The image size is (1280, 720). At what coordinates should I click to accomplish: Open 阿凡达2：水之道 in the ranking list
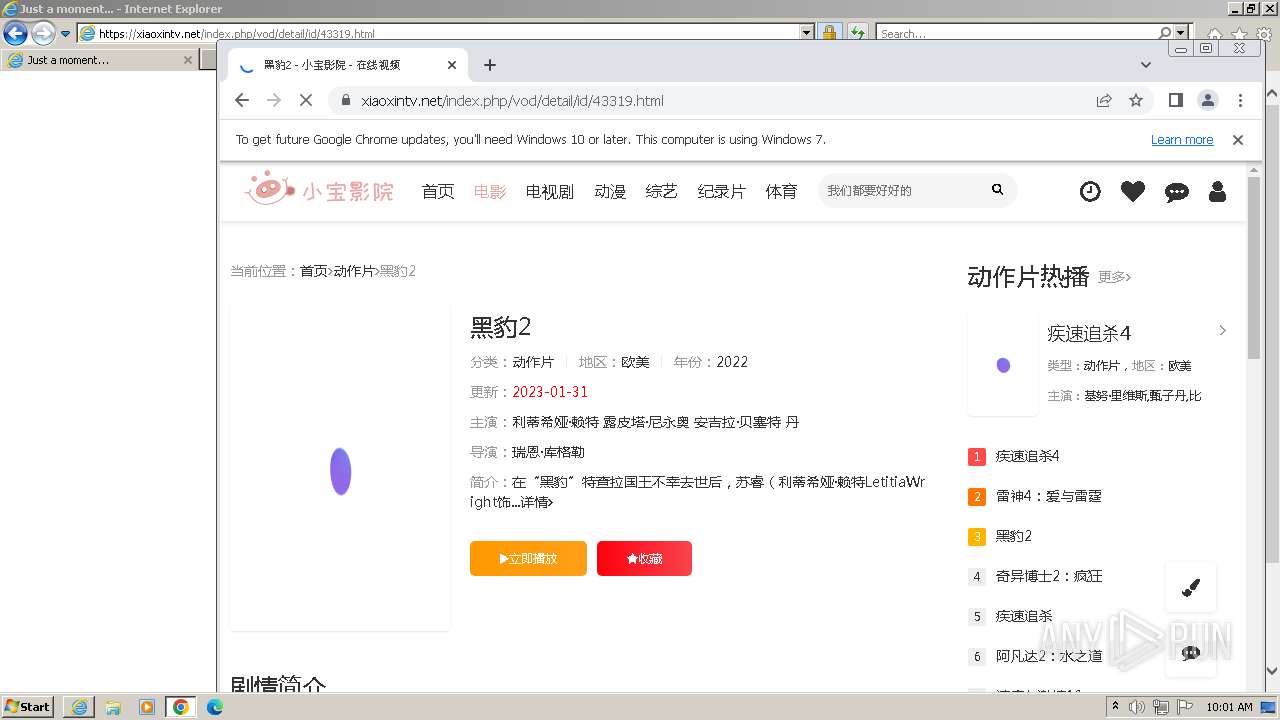coord(1048,656)
